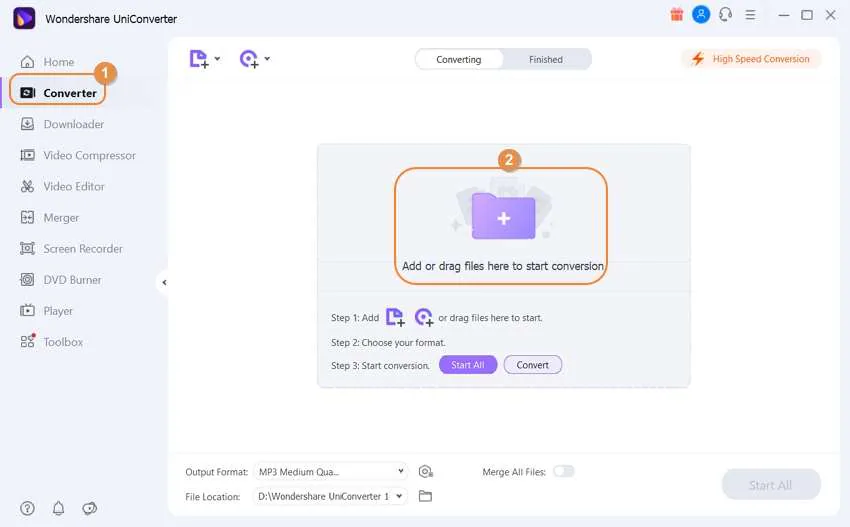
Task: Click 'Step 2: Choose your format.' text
Action: point(388,343)
